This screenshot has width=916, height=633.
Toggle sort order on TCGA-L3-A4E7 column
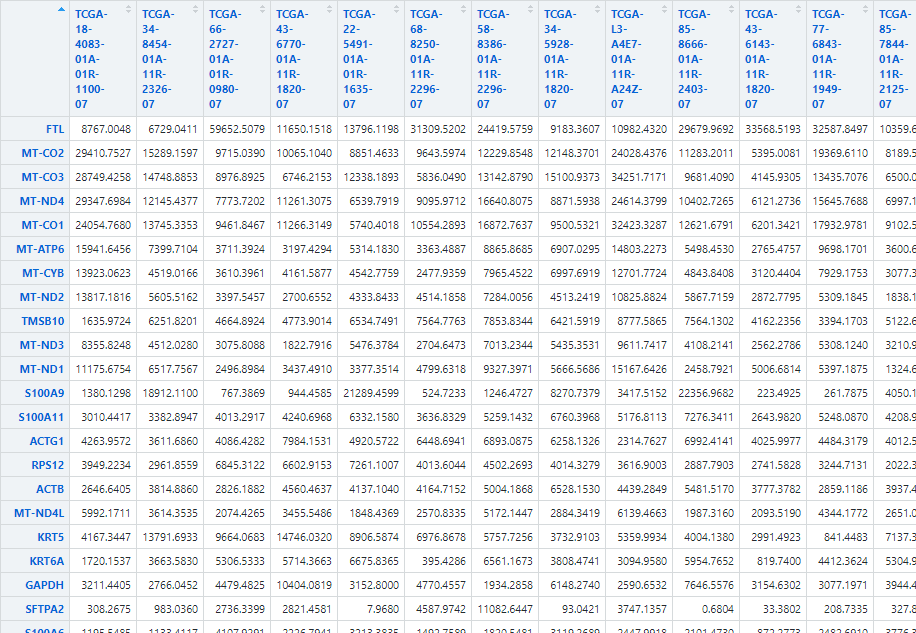[666, 10]
